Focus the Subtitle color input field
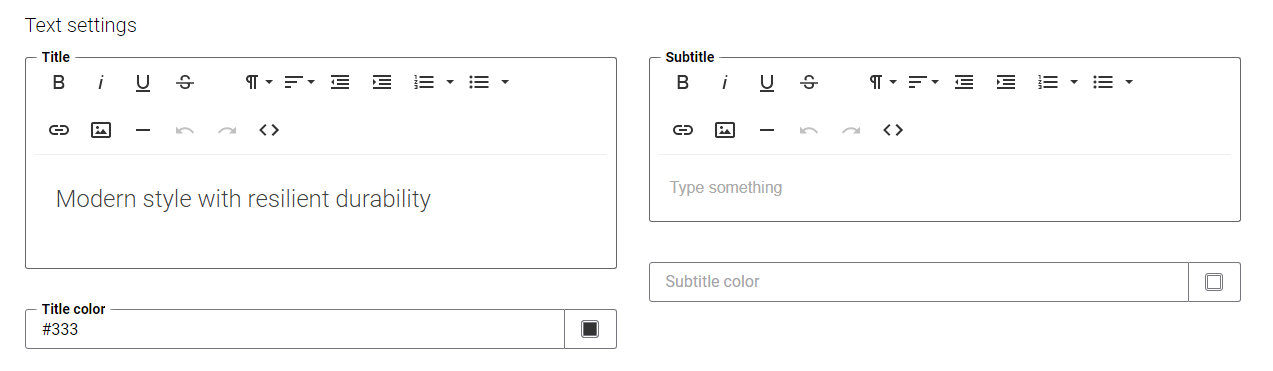 point(918,282)
